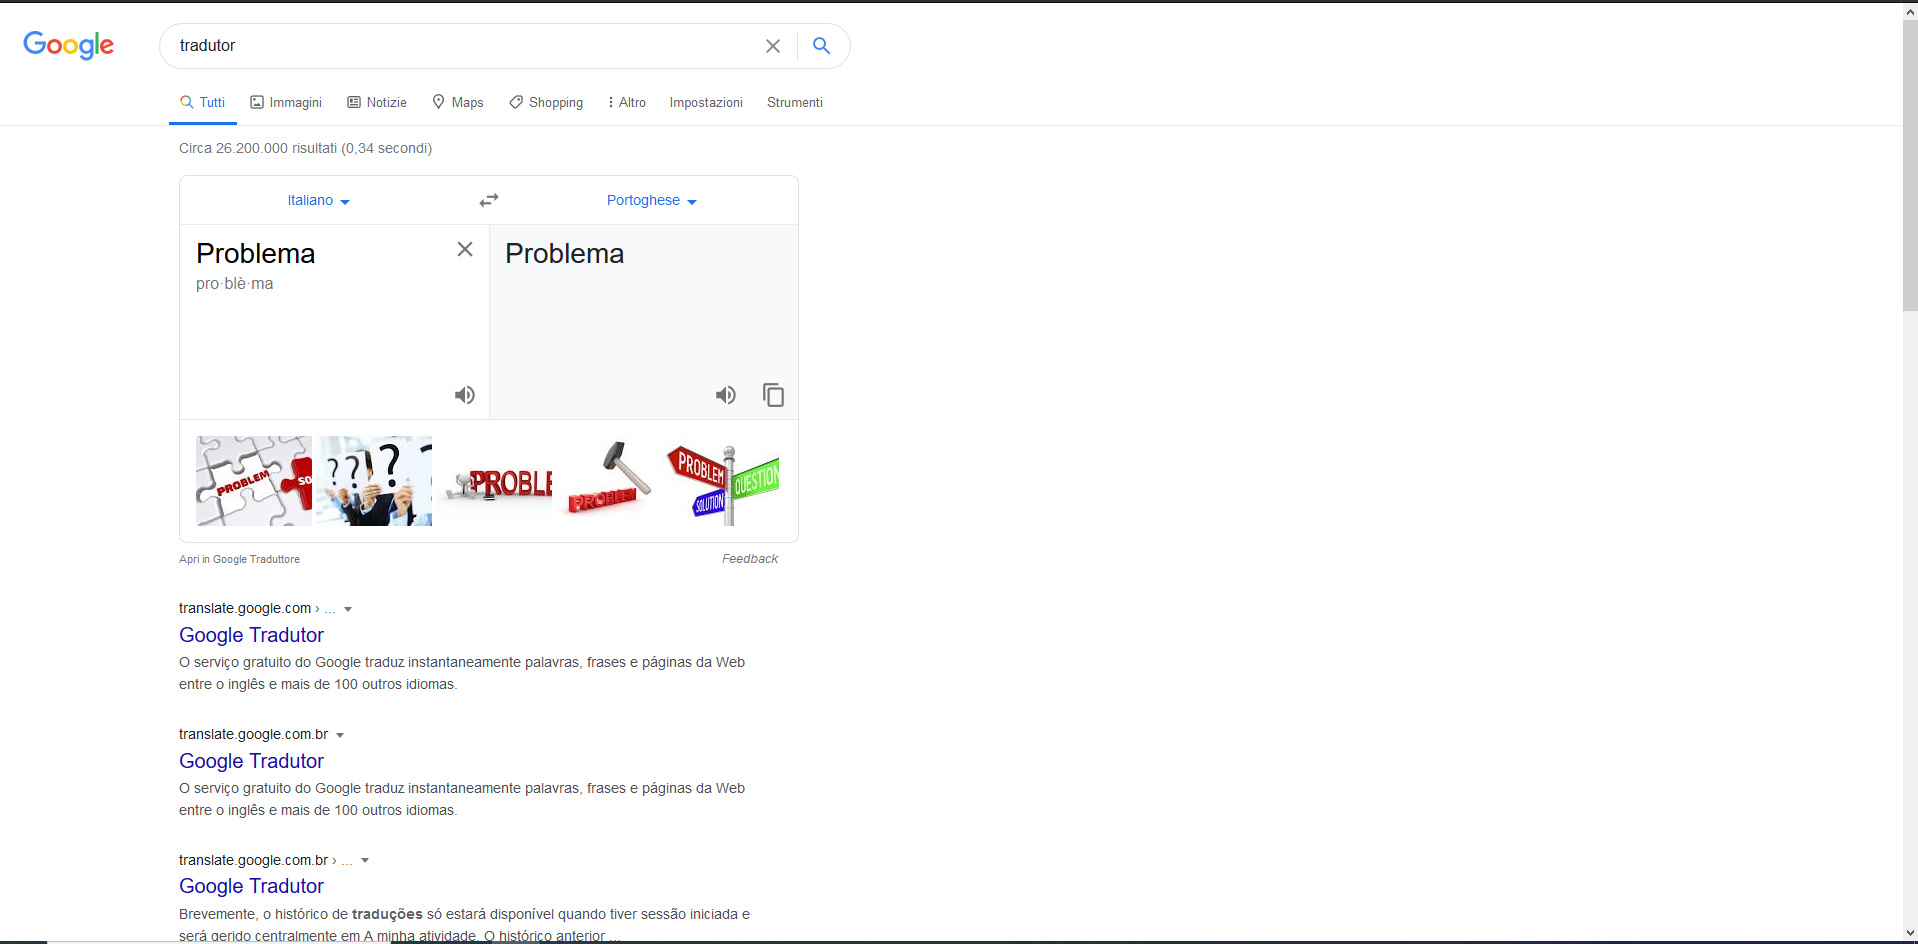Image resolution: width=1918 pixels, height=944 pixels.
Task: Click the pronunciation text 'pro·blè·ma'
Action: click(x=235, y=284)
